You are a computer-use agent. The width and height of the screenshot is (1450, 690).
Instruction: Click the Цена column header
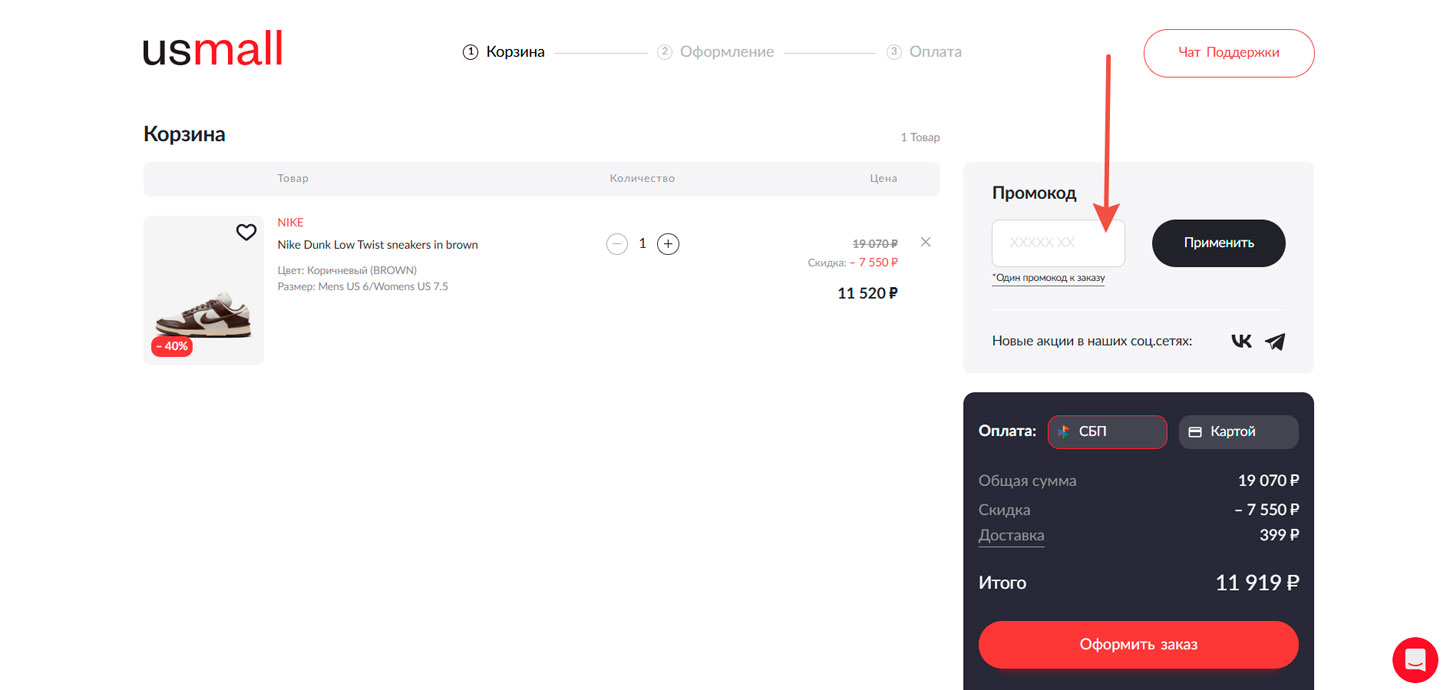click(x=883, y=179)
